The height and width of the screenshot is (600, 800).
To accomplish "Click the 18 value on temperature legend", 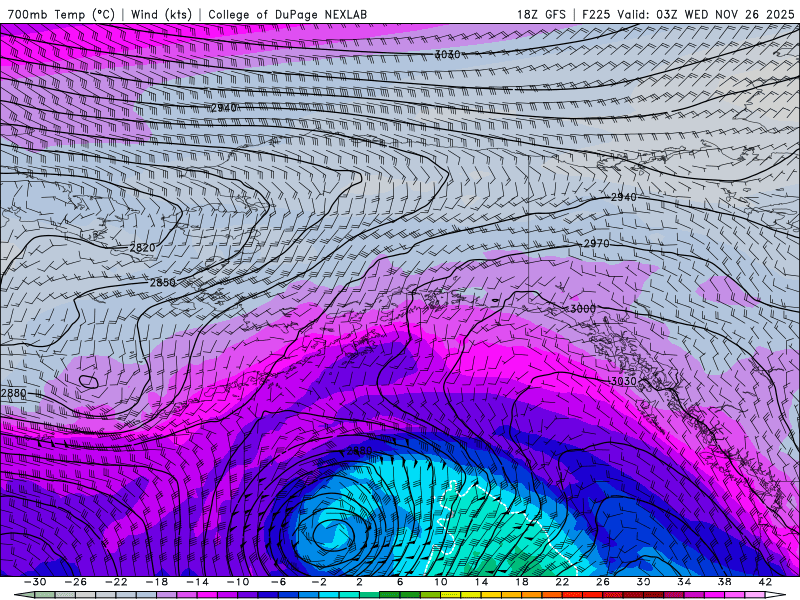I will [x=522, y=582].
